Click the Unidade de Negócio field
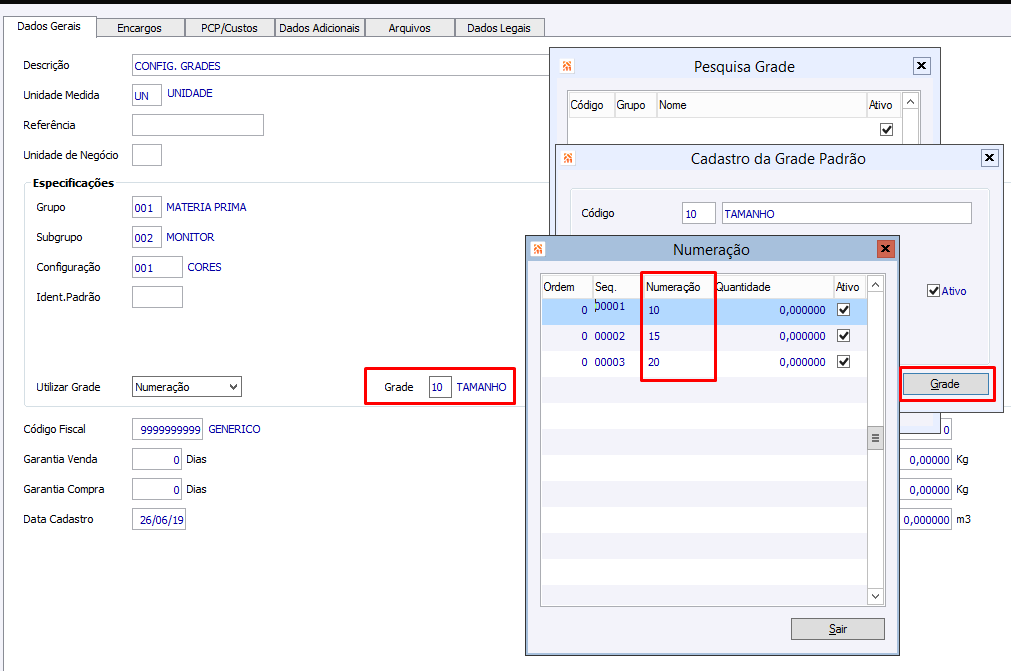 pyautogui.click(x=146, y=155)
